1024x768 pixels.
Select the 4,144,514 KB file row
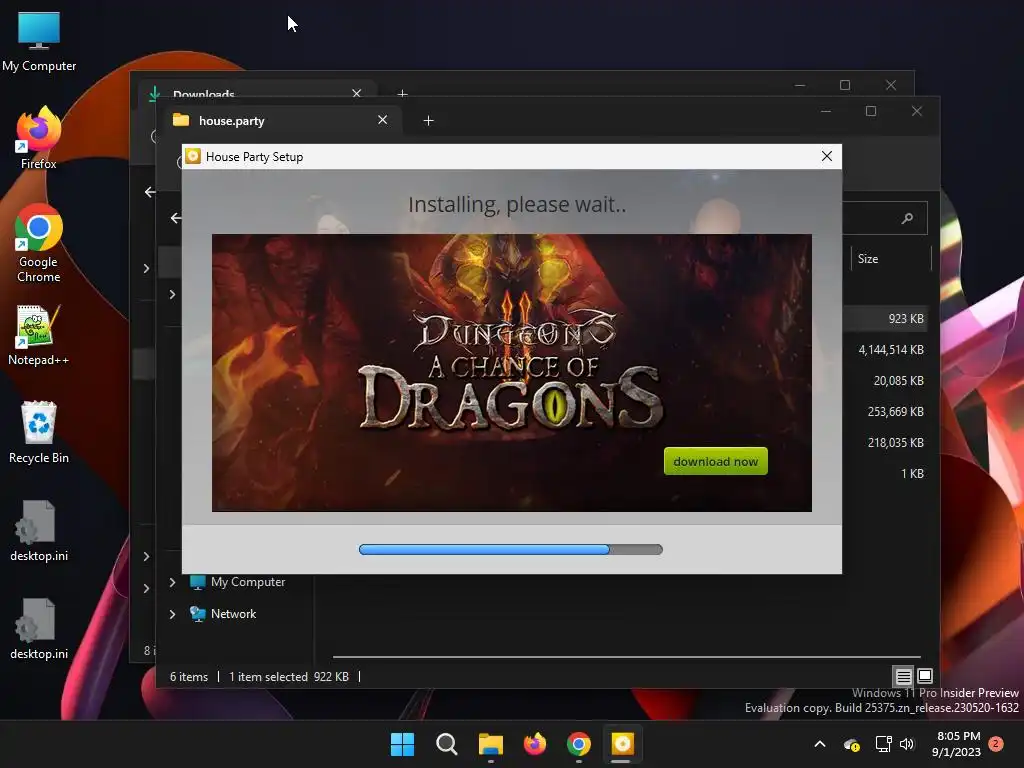[x=885, y=349]
